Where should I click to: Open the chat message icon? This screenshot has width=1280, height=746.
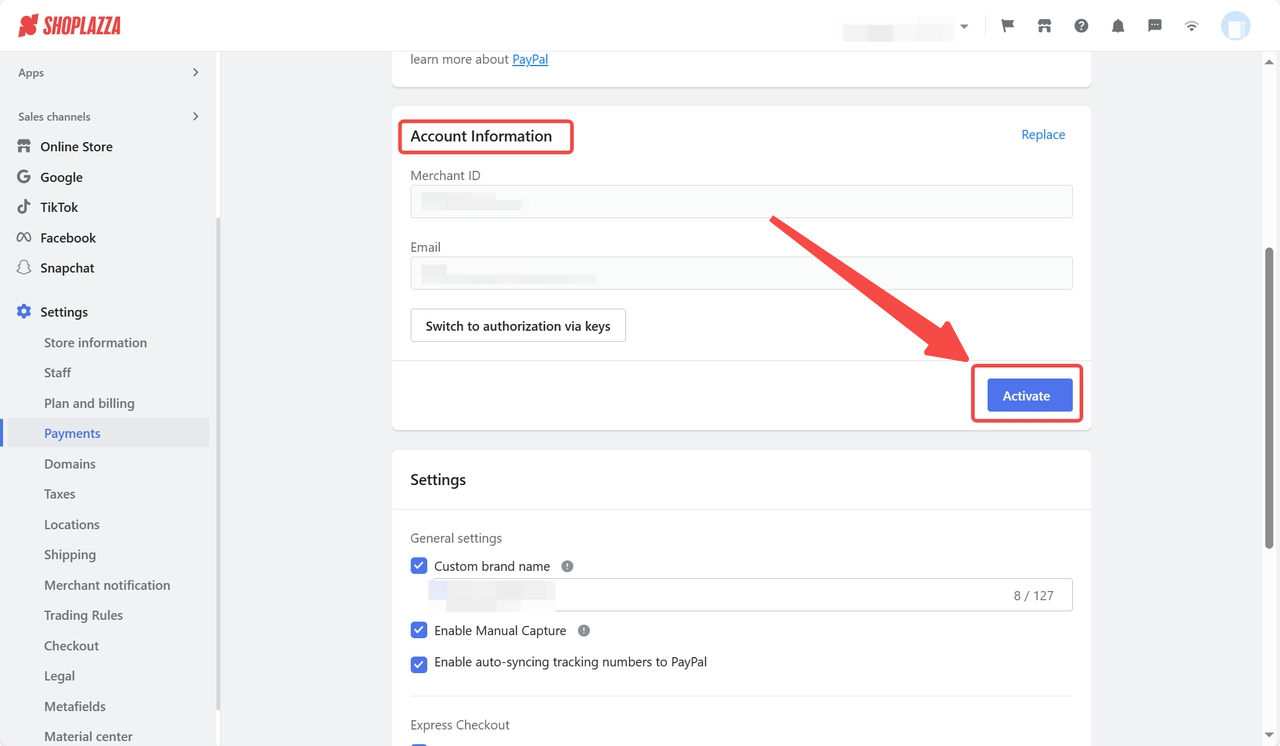coord(1155,26)
